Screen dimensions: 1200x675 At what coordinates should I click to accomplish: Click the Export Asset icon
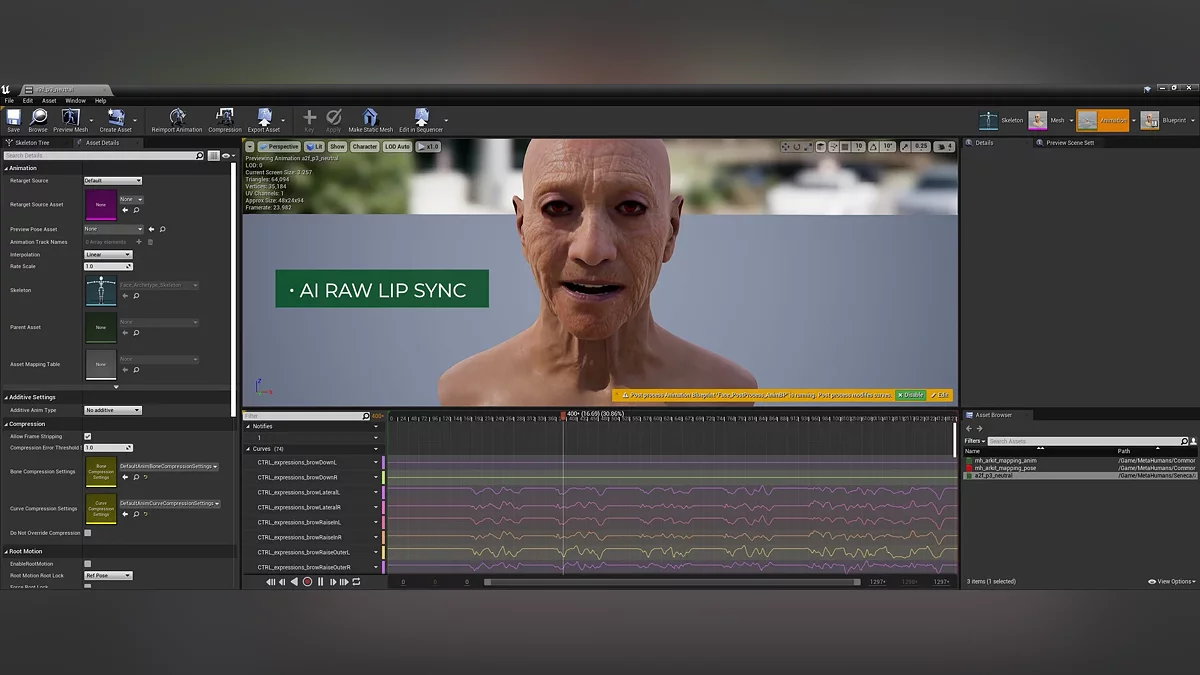pos(264,119)
